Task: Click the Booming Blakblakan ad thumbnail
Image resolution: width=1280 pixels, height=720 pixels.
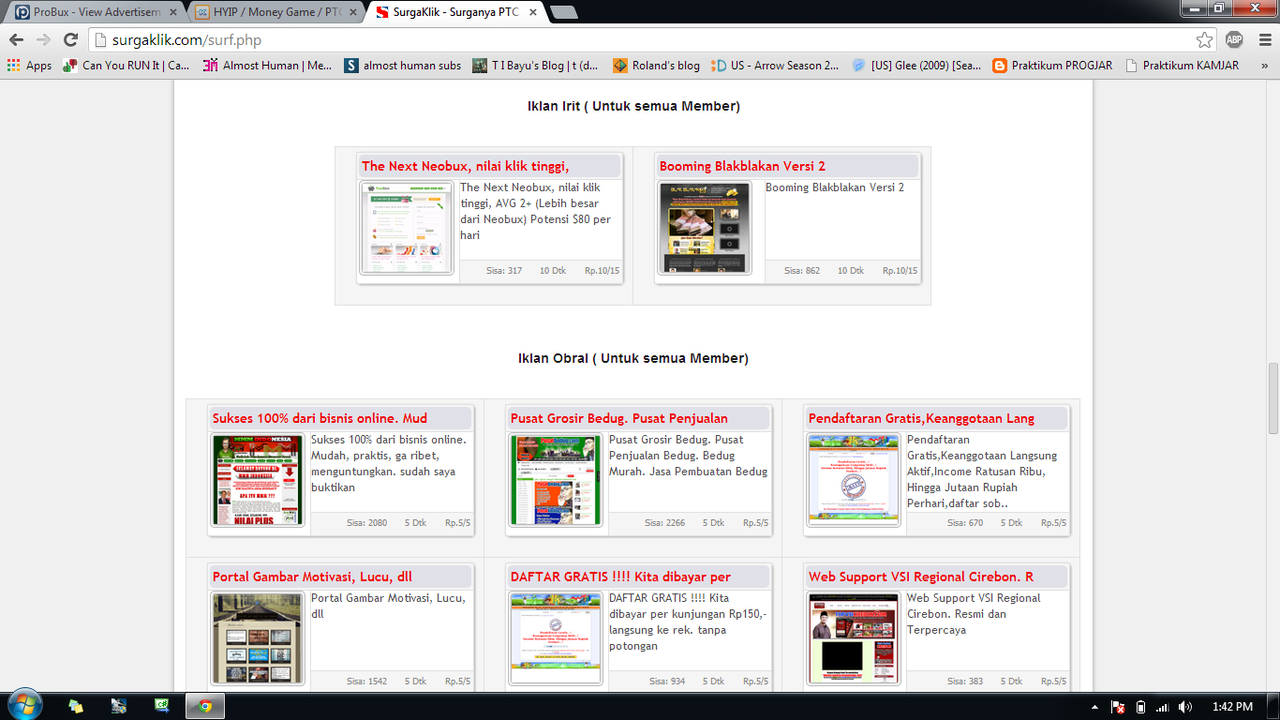Action: click(x=705, y=228)
